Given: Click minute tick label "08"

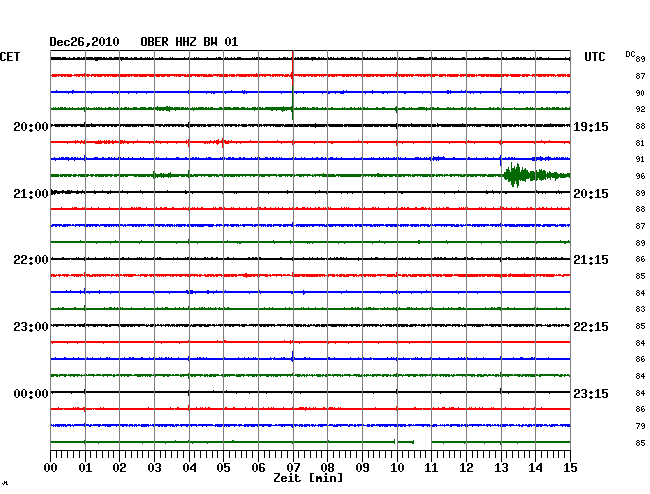Looking at the screenshot, I should coord(327,468).
